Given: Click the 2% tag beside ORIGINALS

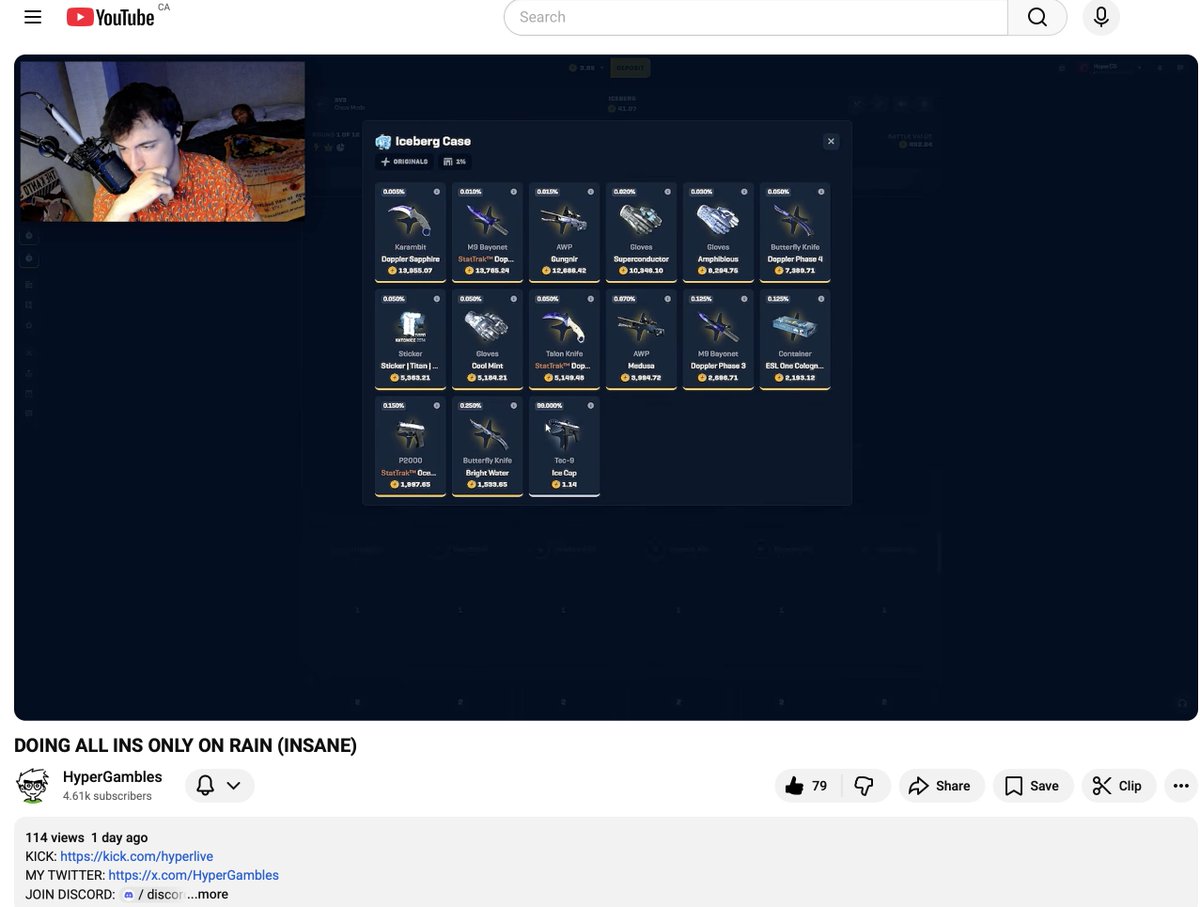Looking at the screenshot, I should pyautogui.click(x=455, y=161).
